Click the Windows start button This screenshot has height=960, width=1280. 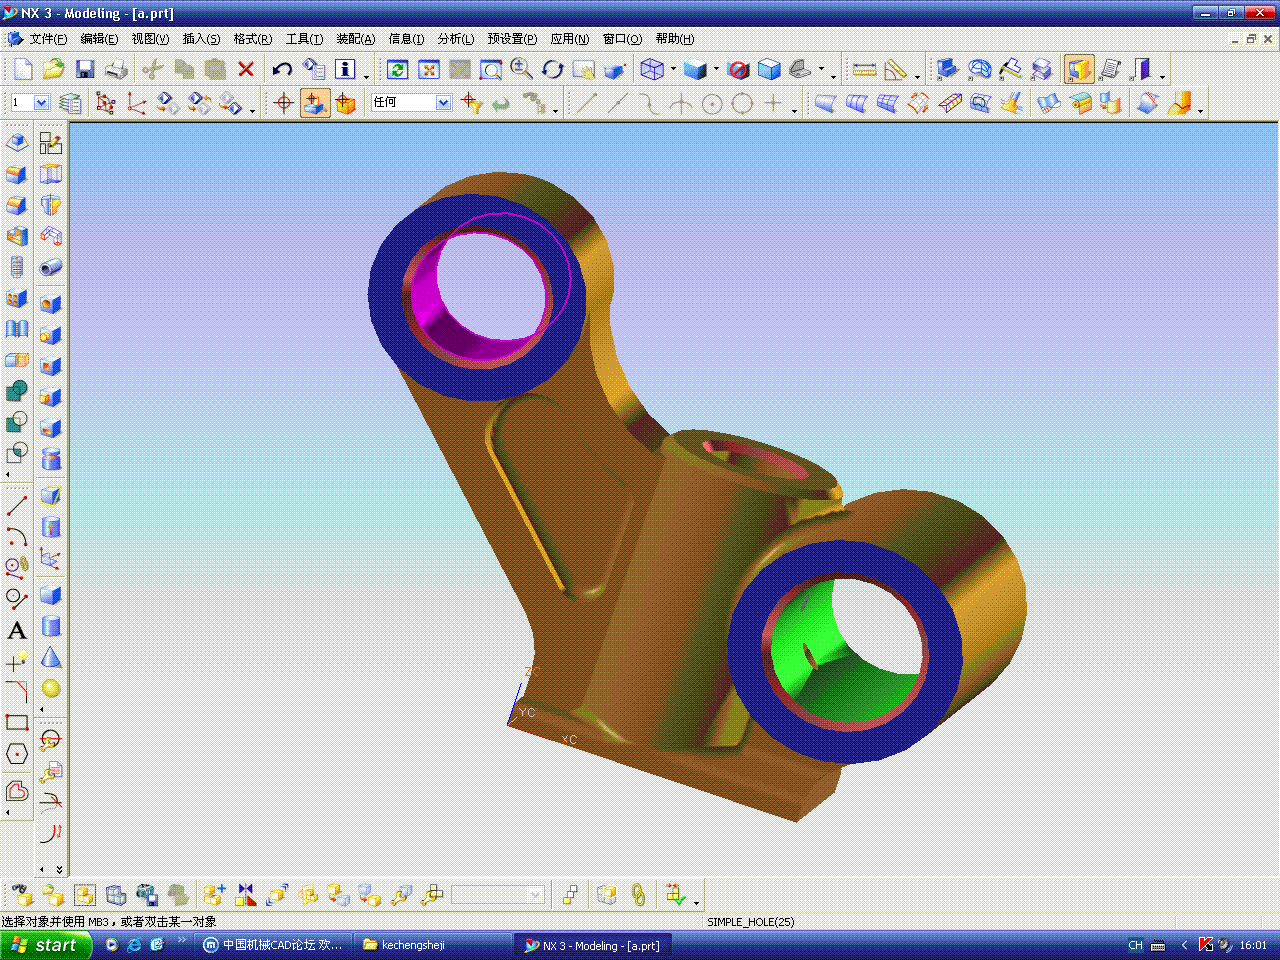coord(45,945)
